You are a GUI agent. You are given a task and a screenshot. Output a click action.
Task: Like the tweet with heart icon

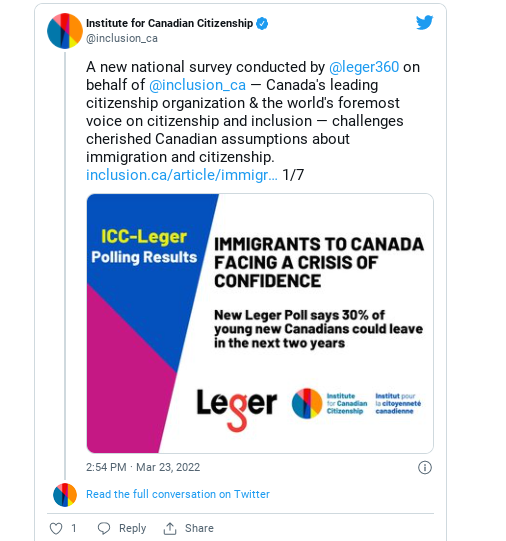[x=56, y=528]
